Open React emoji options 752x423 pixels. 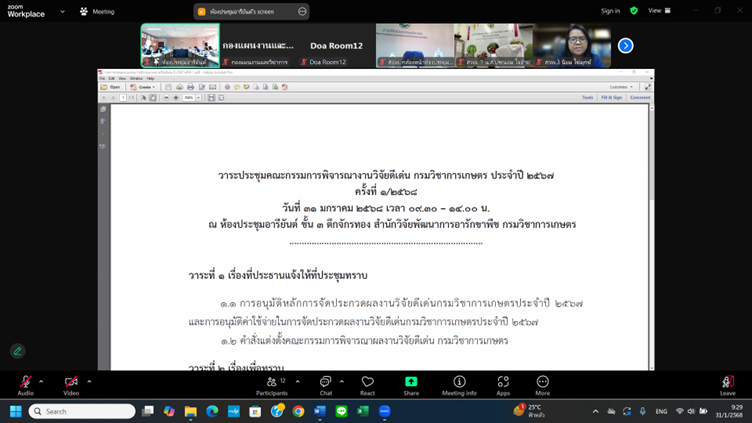[x=367, y=385]
